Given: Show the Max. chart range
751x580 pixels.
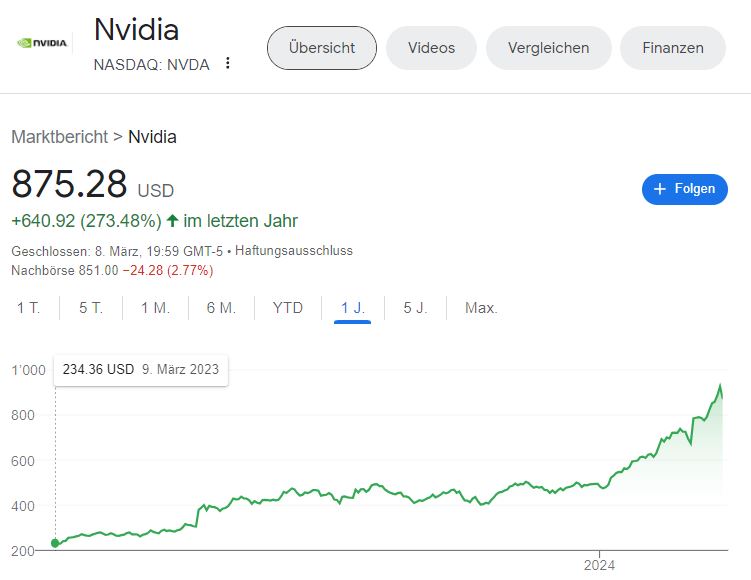Looking at the screenshot, I should pyautogui.click(x=481, y=307).
